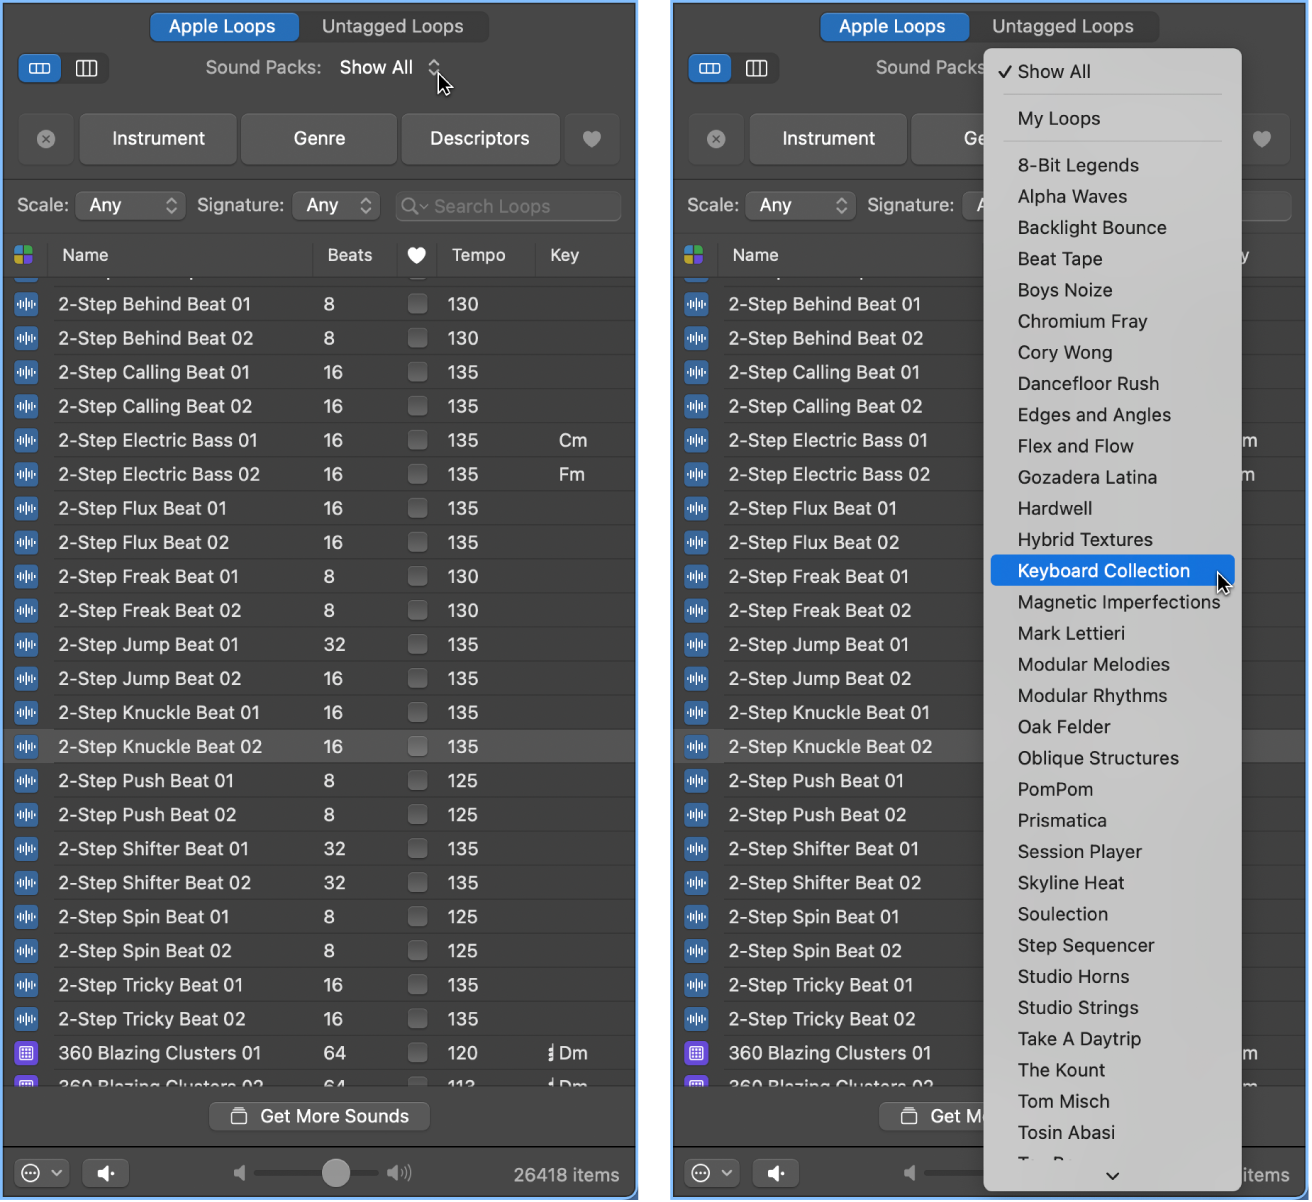Adjust the preview volume slider
This screenshot has width=1312, height=1202.
[x=335, y=1172]
